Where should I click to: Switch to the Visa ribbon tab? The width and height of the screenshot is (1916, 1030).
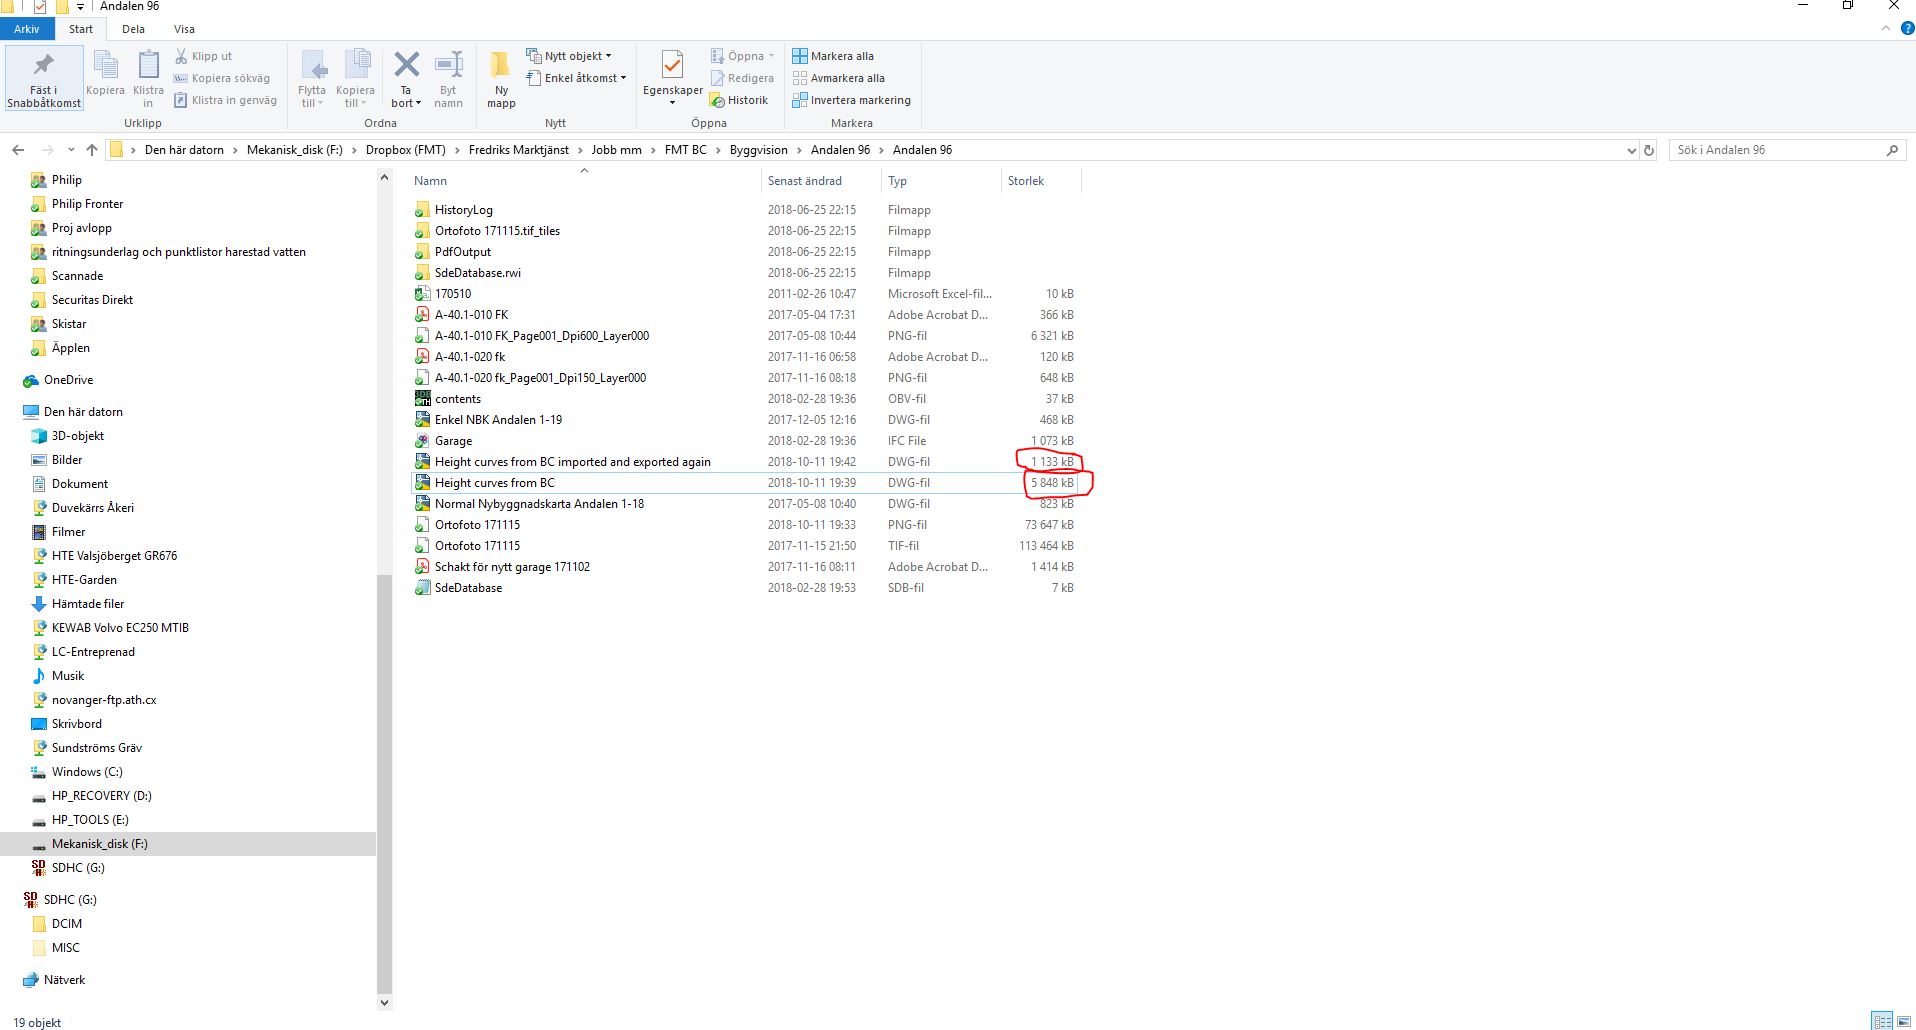pos(184,29)
